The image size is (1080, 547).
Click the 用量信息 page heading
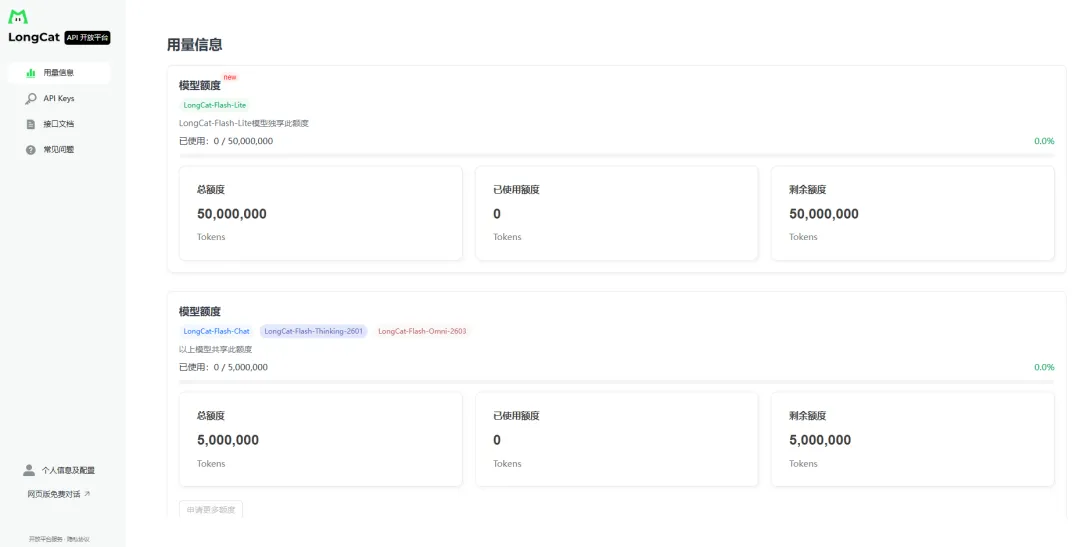(x=194, y=45)
